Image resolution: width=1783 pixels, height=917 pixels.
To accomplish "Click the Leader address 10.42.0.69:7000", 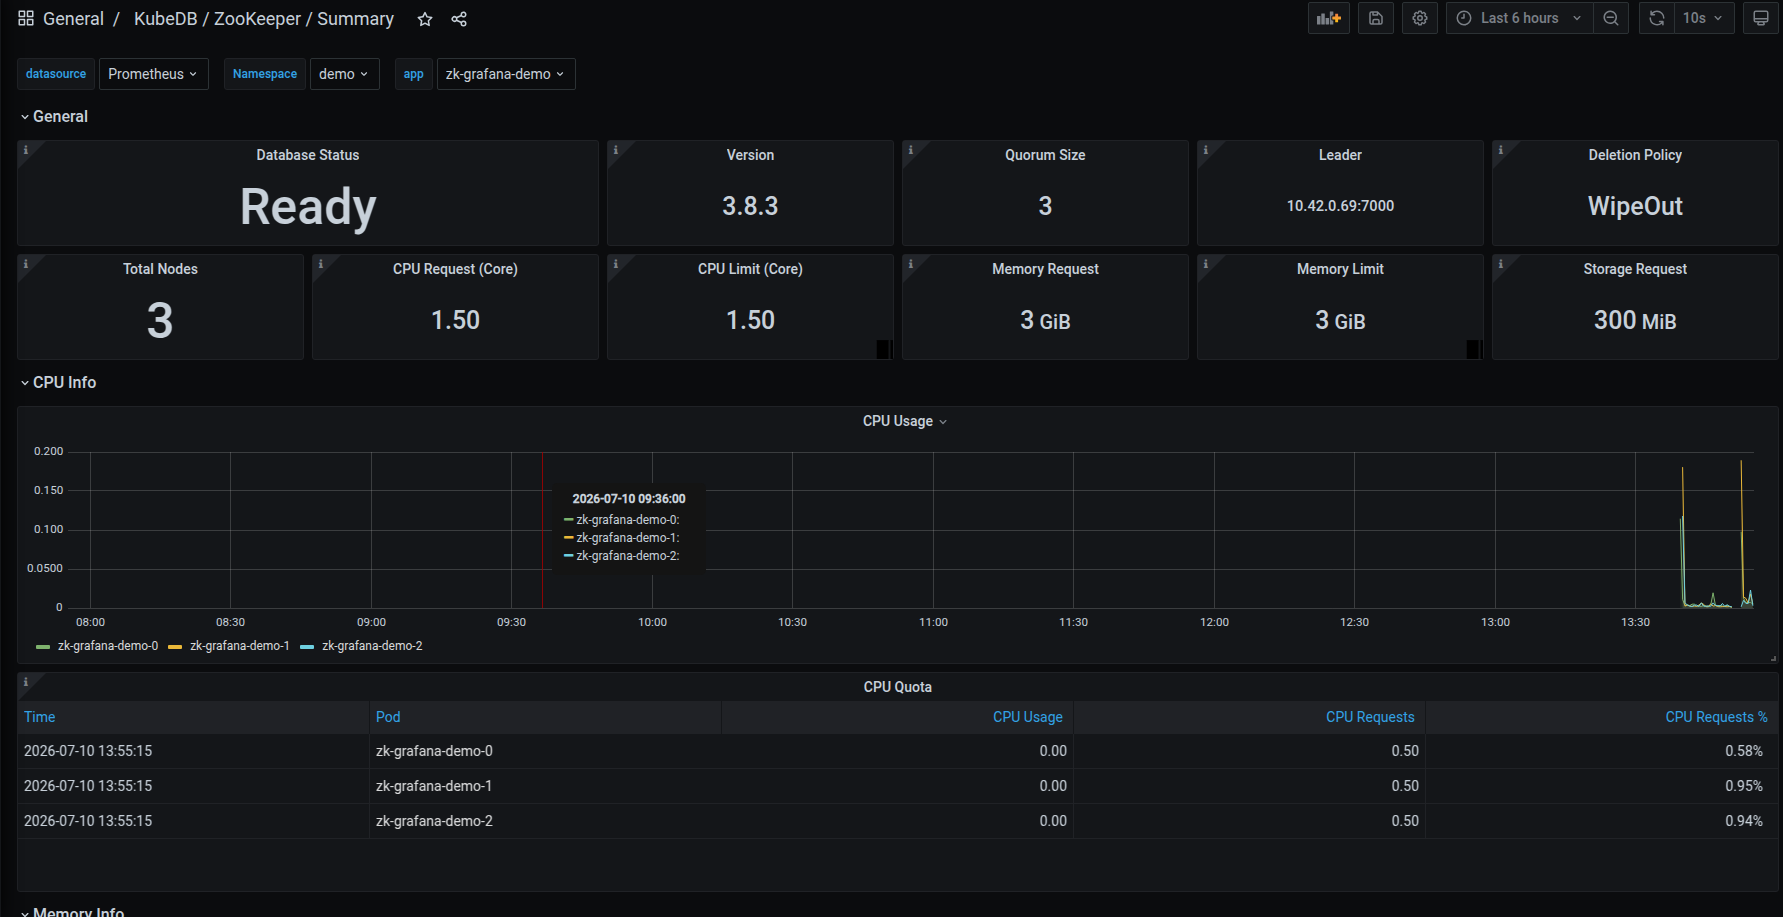I will point(1340,206).
